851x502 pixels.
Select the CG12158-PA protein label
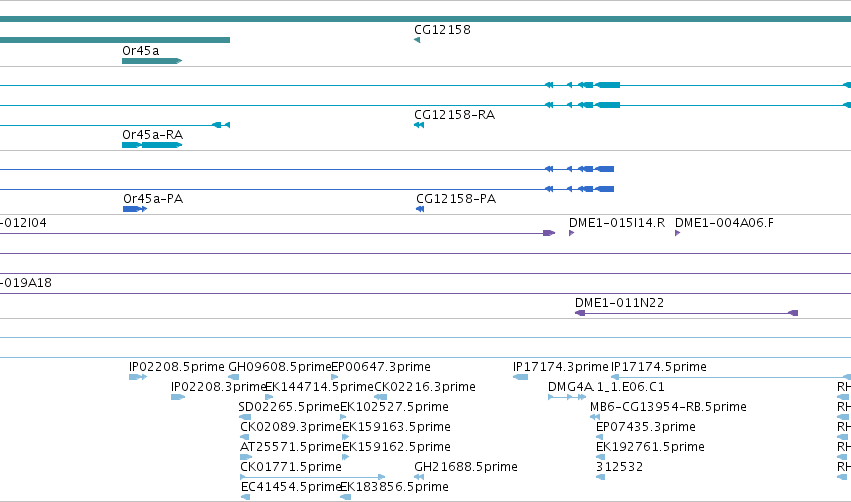click(x=456, y=199)
